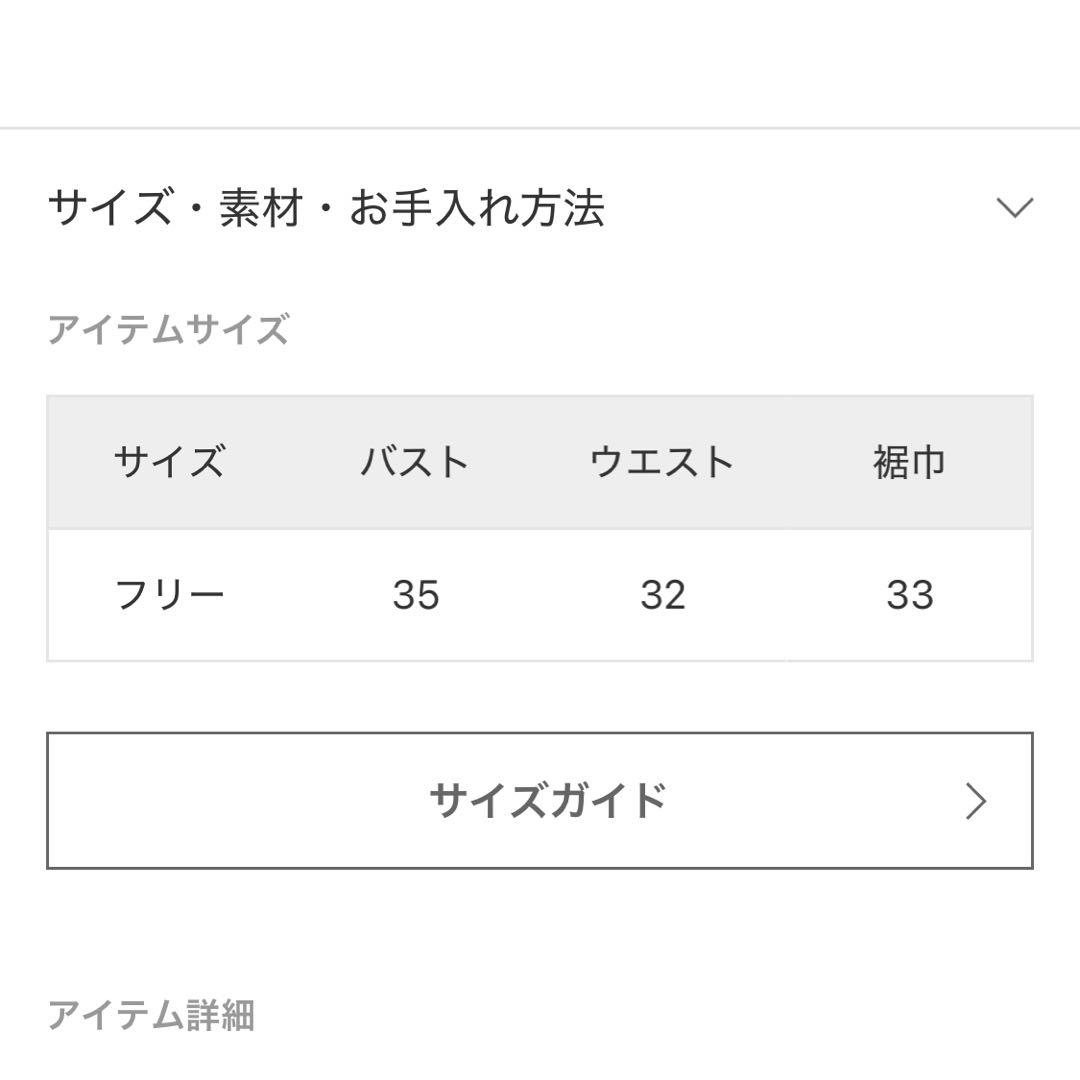
Task: Click the horizontal divider line above the heading
Action: coord(540,128)
